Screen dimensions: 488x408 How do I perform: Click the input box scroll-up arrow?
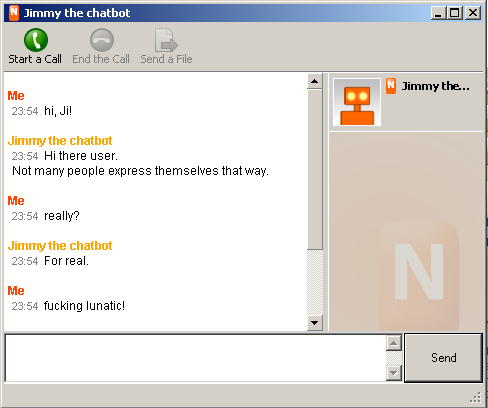(x=394, y=343)
